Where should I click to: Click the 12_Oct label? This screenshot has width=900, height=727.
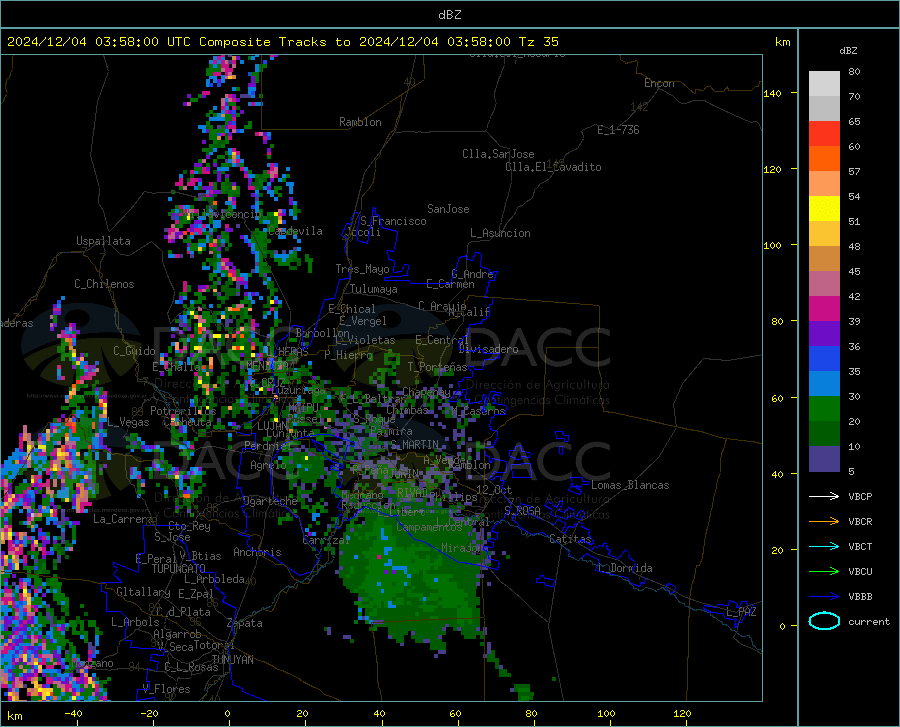click(x=494, y=489)
